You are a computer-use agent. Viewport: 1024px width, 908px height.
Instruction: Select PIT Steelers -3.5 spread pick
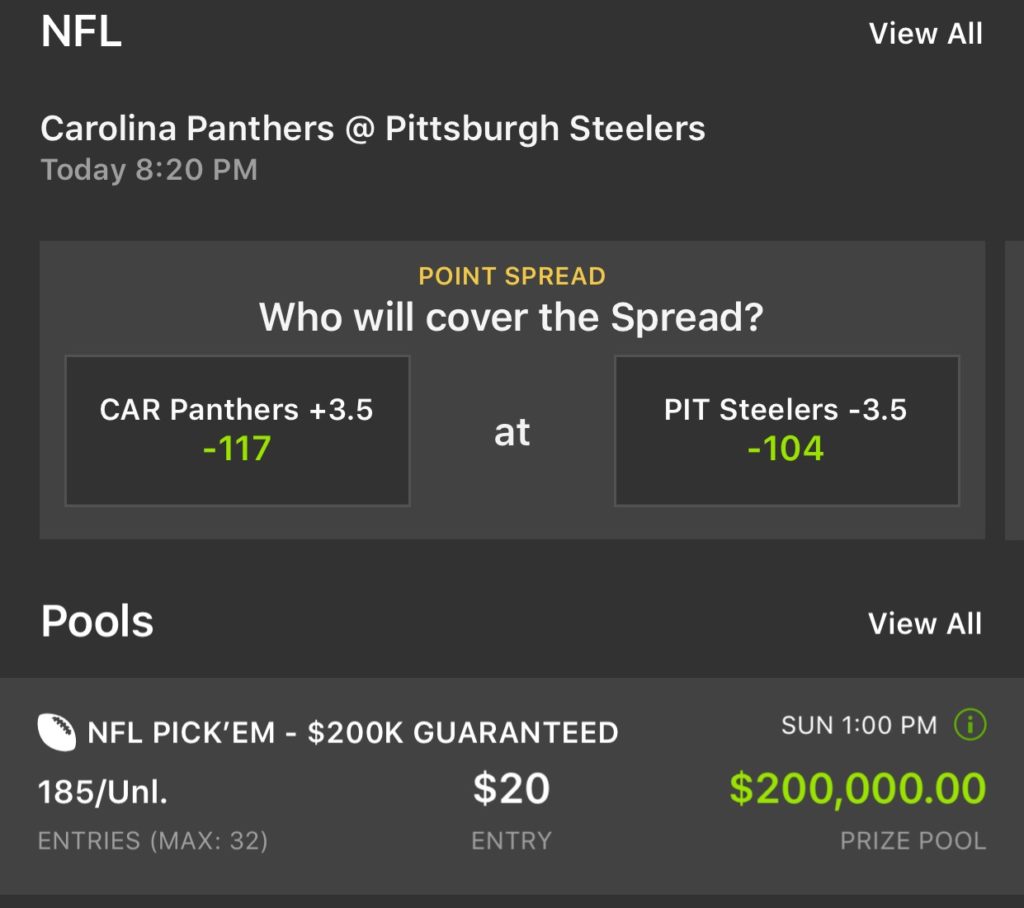click(x=787, y=430)
